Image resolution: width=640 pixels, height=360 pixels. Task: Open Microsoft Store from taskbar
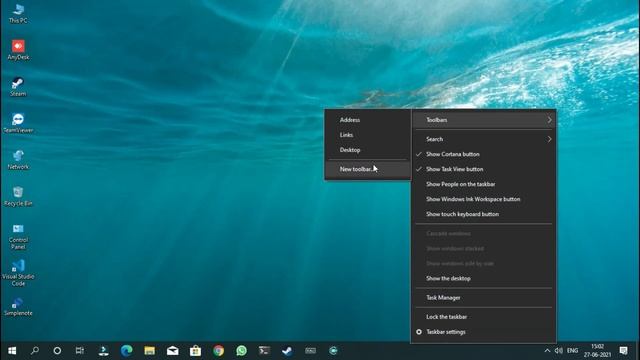click(195, 351)
